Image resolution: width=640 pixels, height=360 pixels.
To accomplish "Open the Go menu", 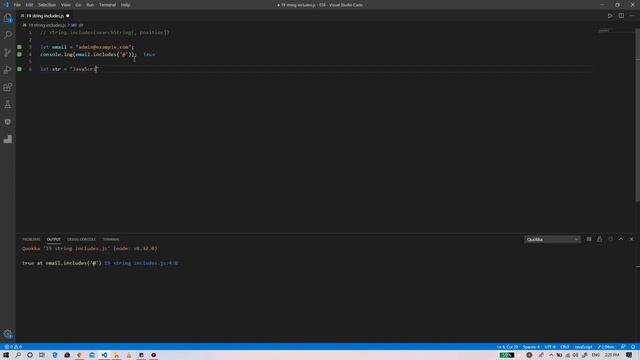I will pos(78,5).
